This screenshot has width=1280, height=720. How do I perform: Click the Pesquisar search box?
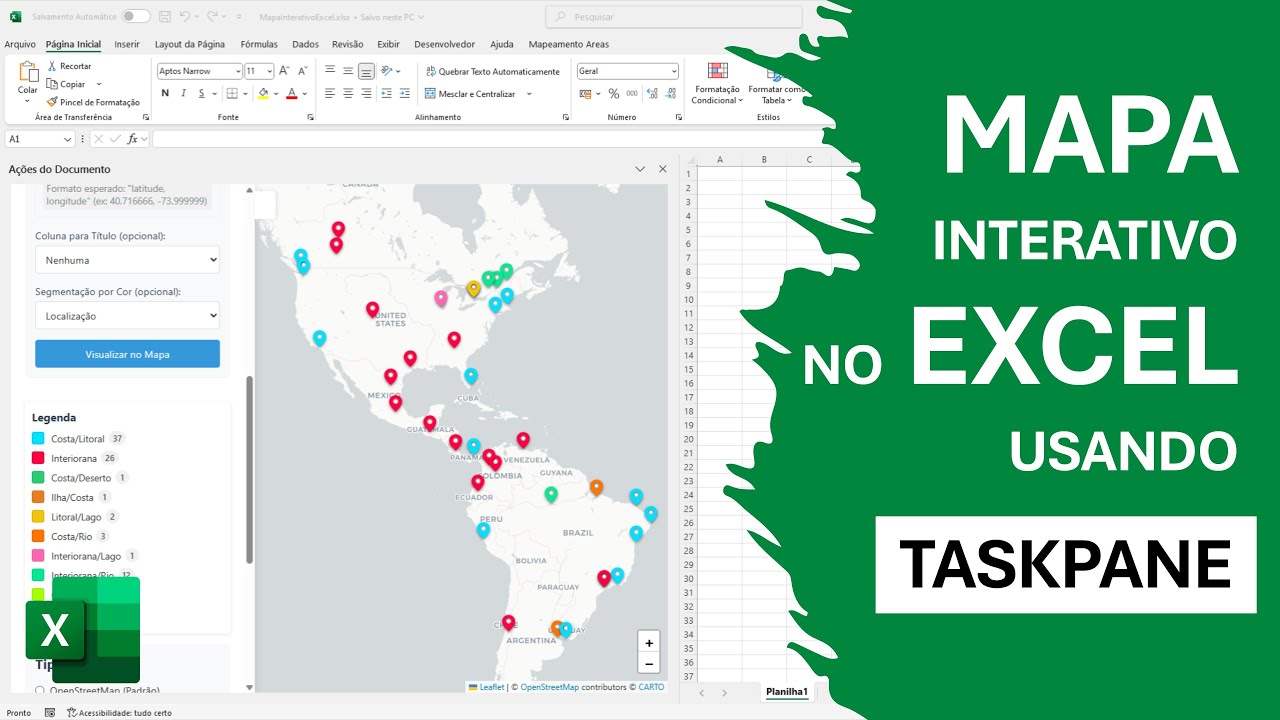coord(674,17)
